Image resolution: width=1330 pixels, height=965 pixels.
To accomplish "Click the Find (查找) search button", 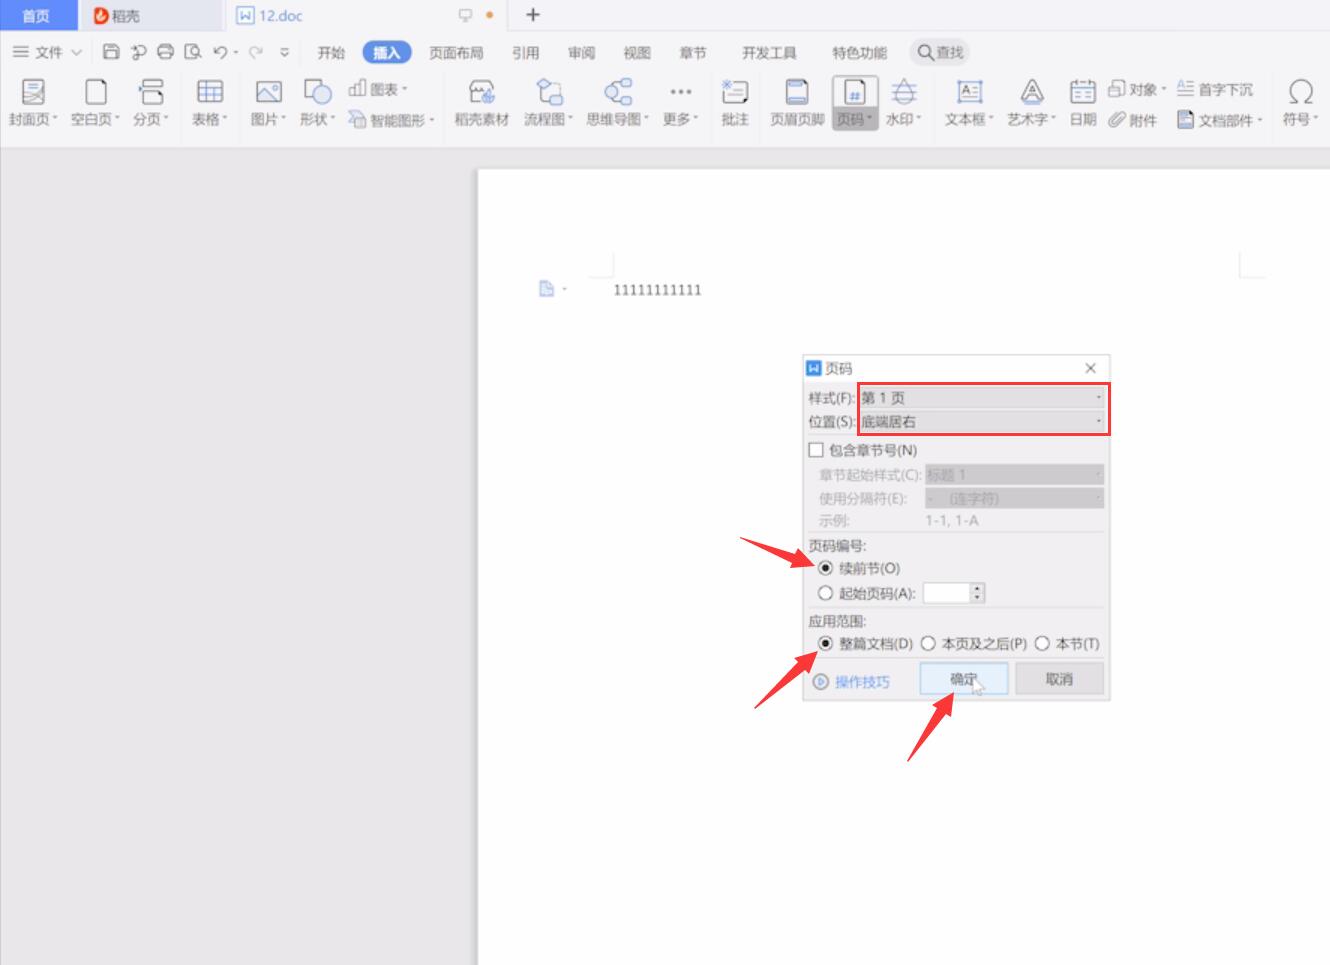I will 941,52.
